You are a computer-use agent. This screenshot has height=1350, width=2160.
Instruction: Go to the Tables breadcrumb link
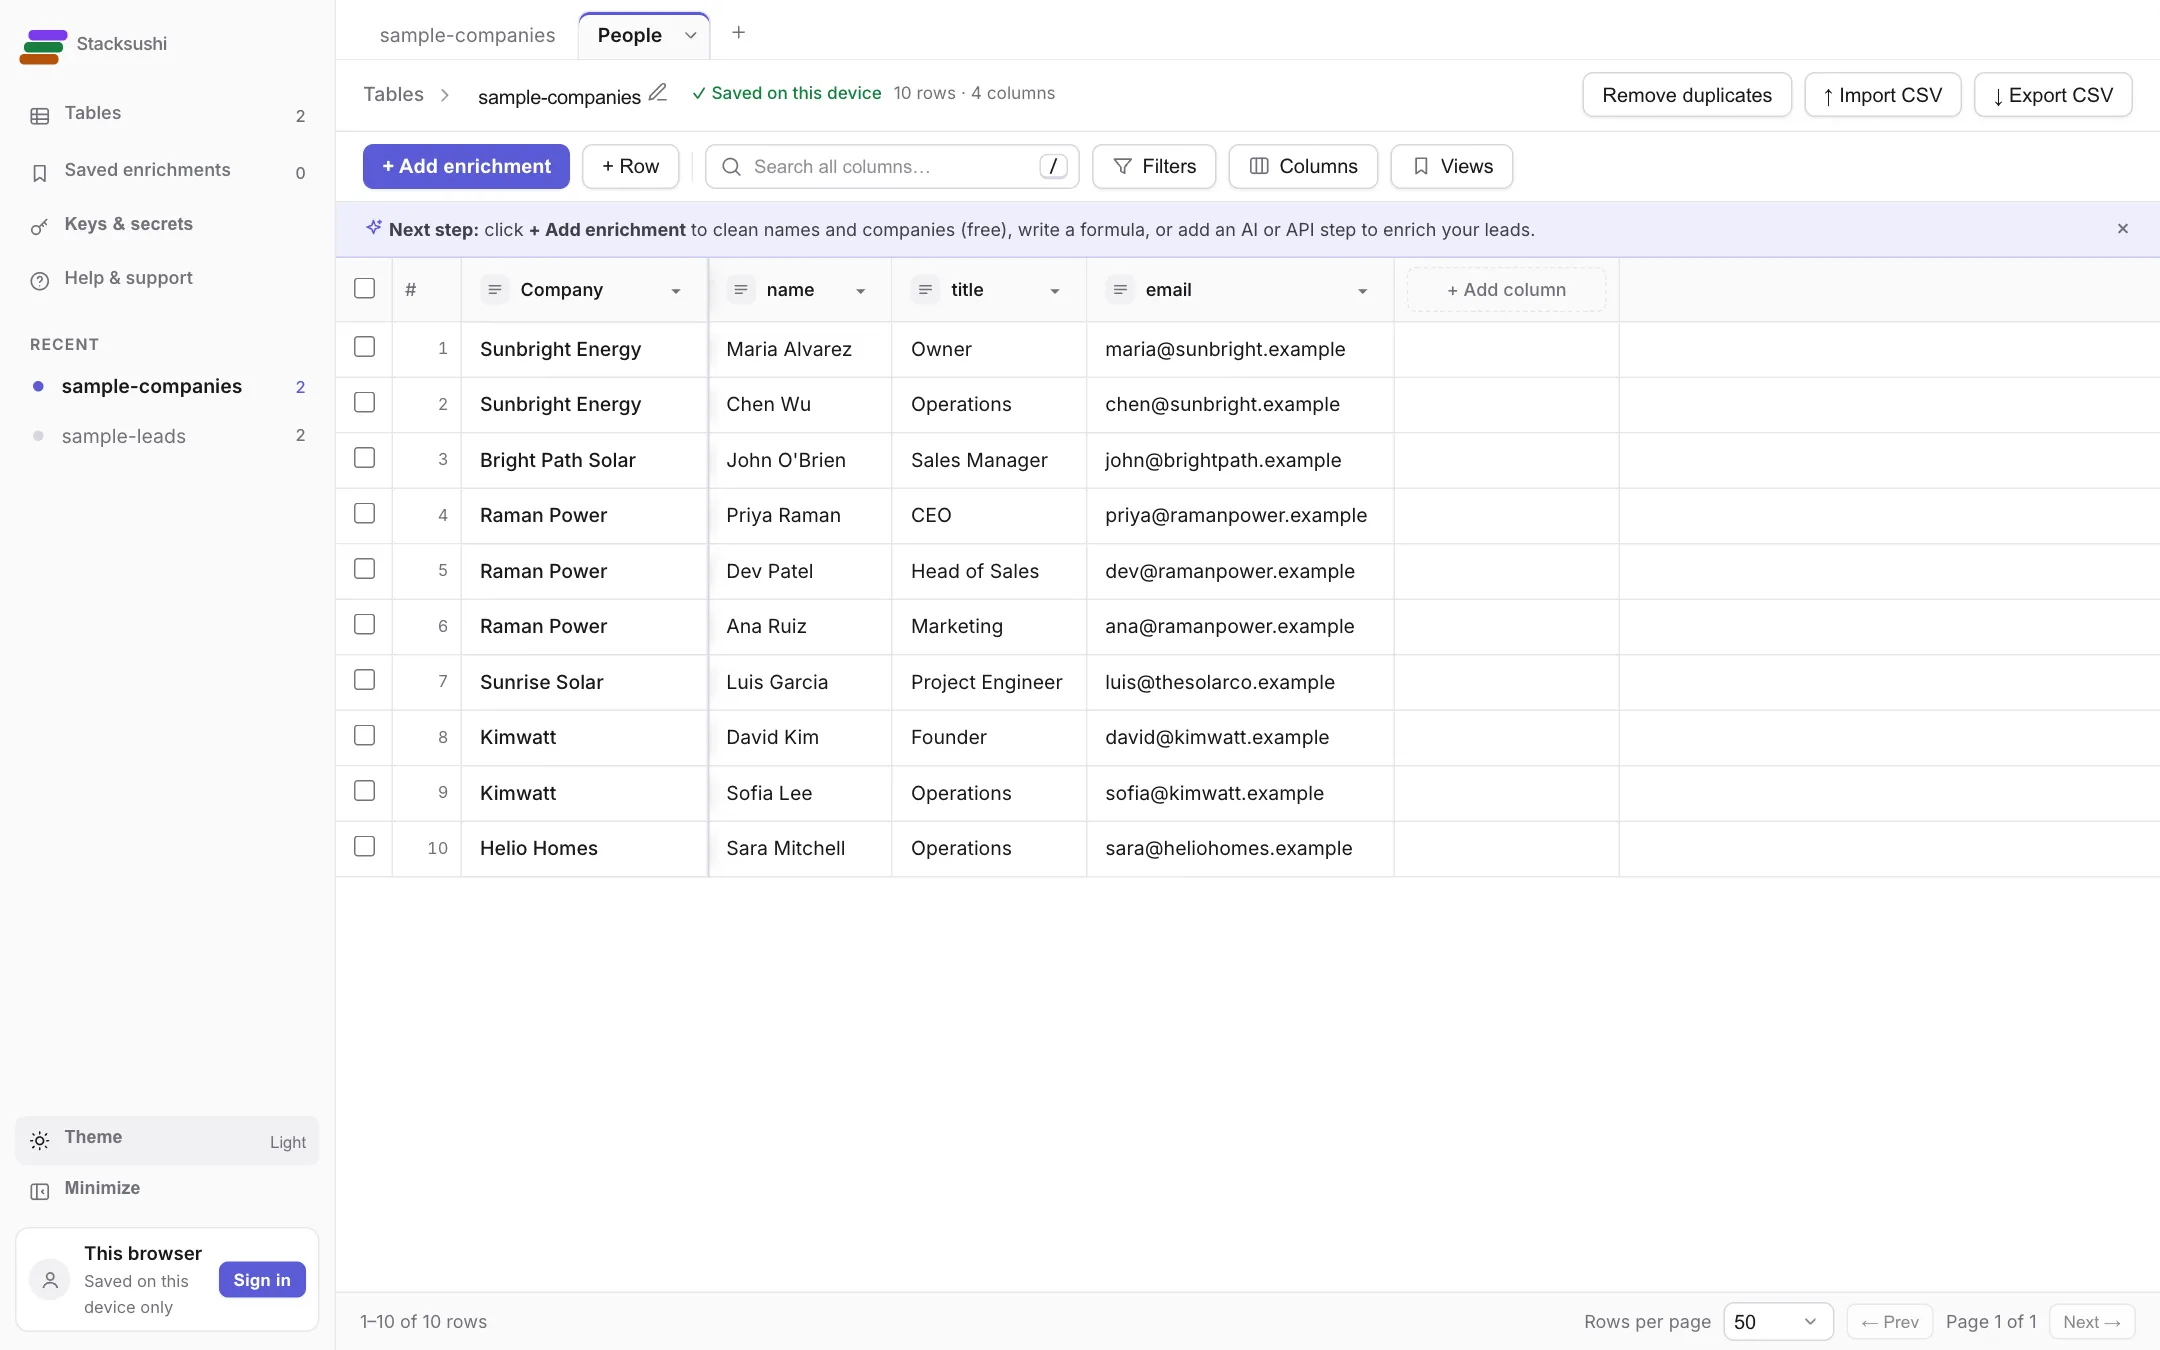(393, 94)
